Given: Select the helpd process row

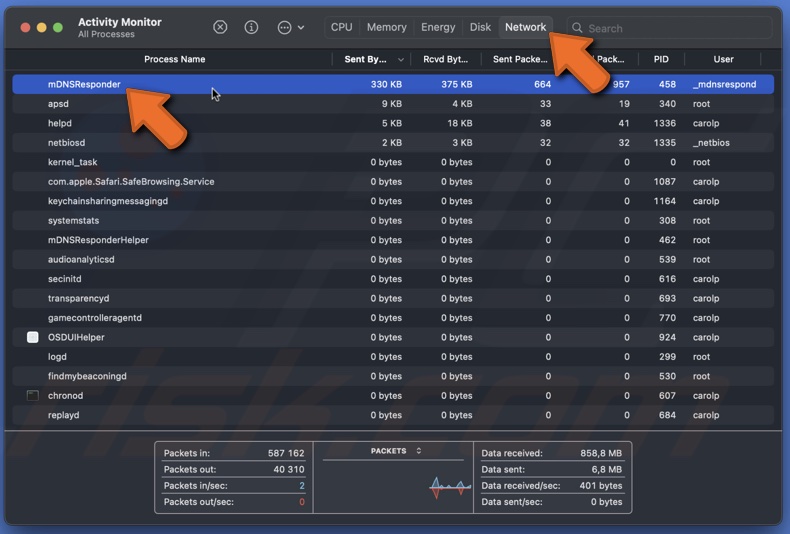Looking at the screenshot, I should coord(393,123).
